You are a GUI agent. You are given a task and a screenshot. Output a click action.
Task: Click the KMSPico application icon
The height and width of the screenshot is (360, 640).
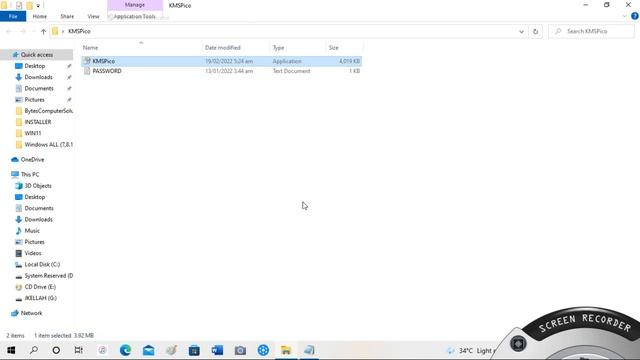coord(87,61)
